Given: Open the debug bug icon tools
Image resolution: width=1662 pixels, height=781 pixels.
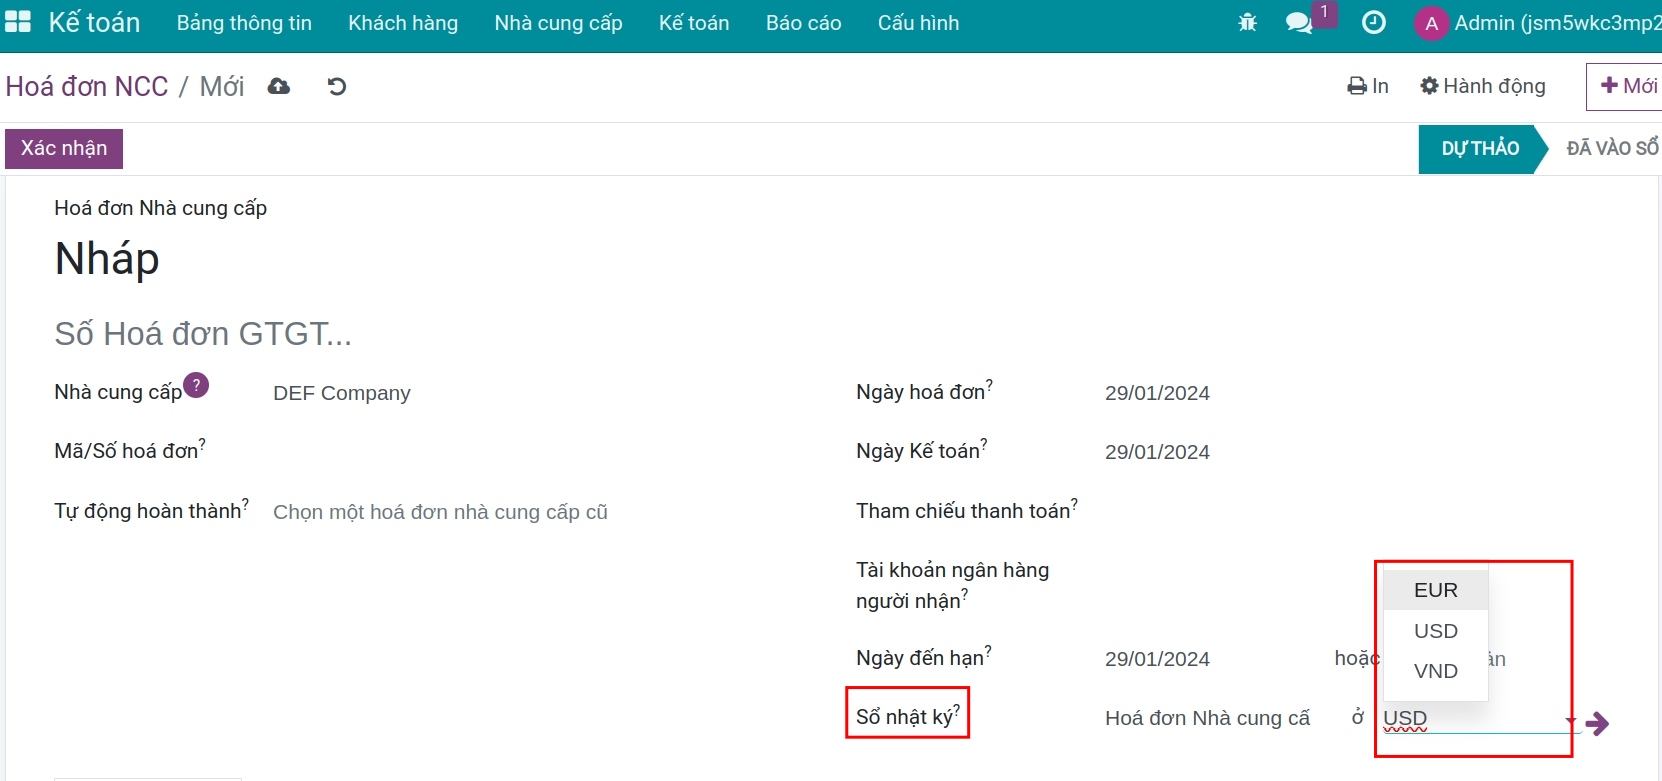Looking at the screenshot, I should tap(1247, 22).
